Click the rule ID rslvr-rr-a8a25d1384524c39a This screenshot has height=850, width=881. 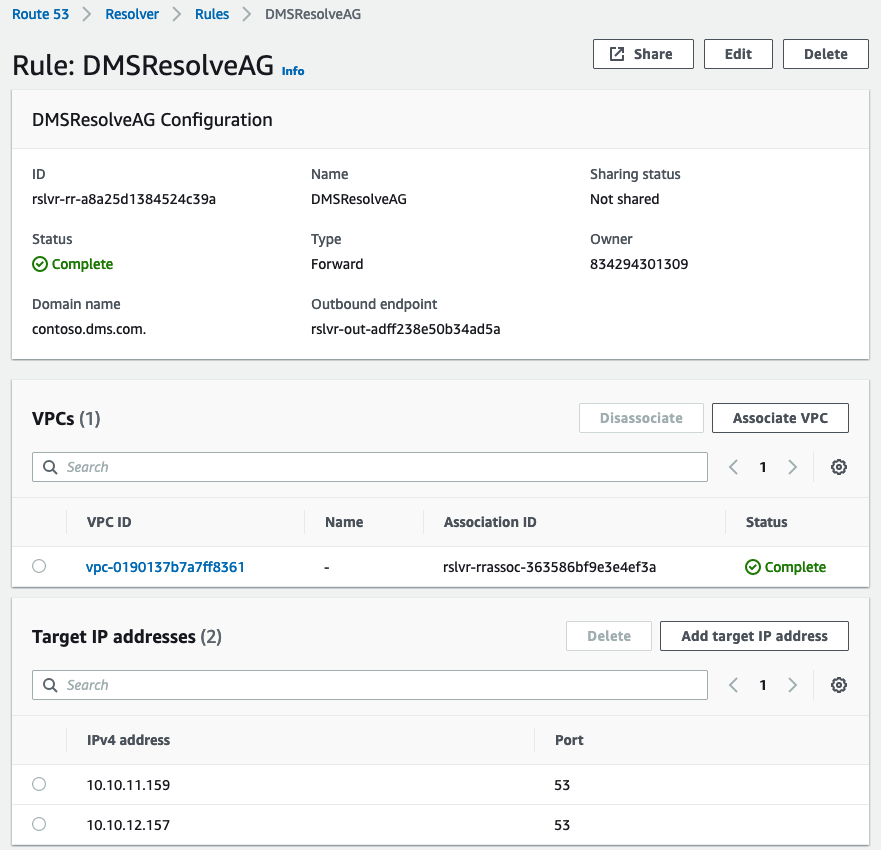click(x=124, y=199)
